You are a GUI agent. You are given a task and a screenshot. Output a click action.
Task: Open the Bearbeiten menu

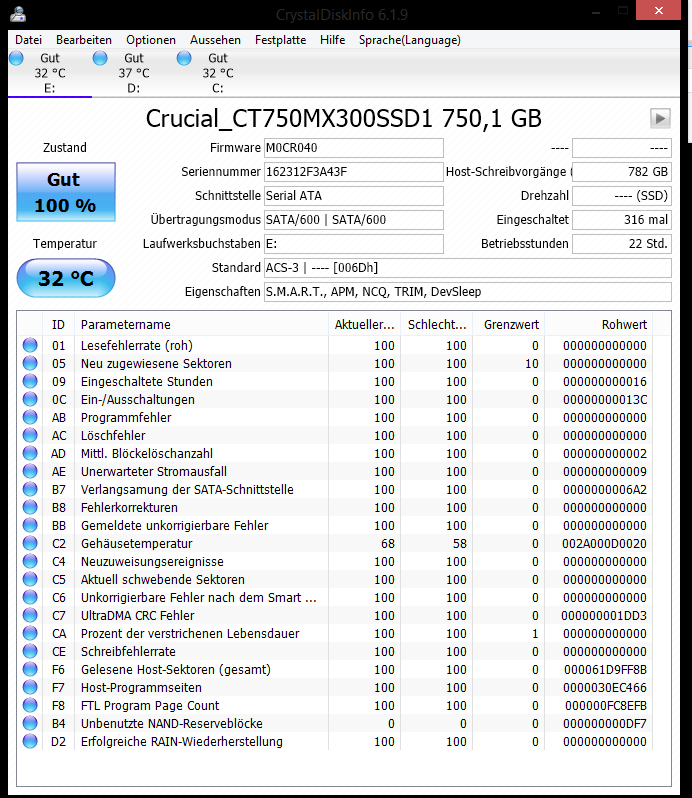click(83, 40)
